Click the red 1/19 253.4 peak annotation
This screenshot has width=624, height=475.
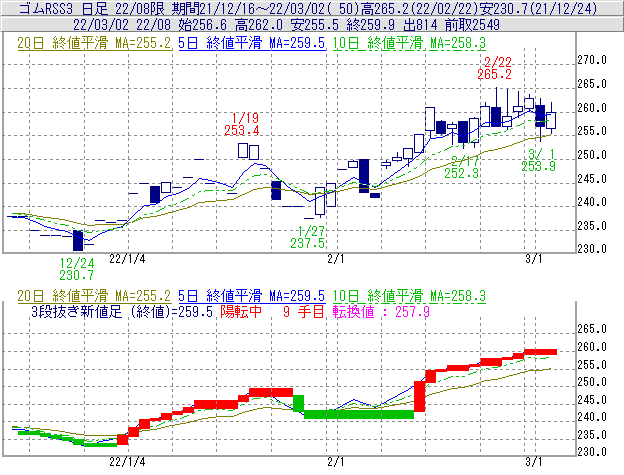click(242, 124)
